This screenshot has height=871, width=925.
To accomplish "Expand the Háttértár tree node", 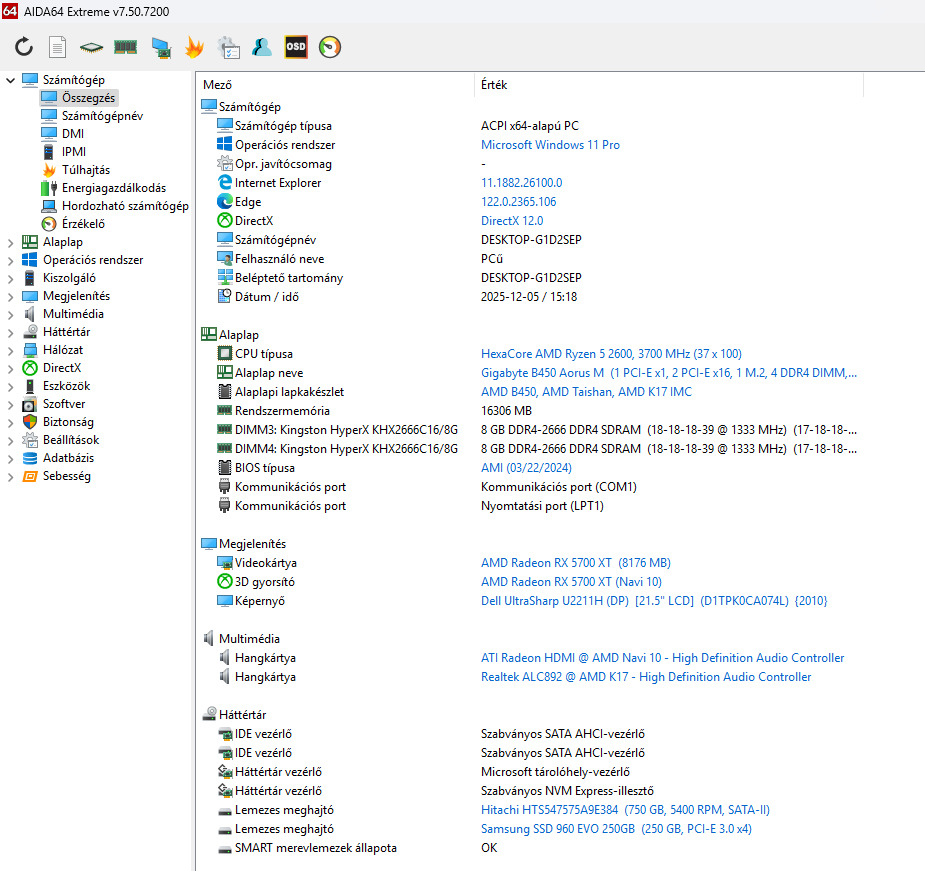I will [x=10, y=333].
